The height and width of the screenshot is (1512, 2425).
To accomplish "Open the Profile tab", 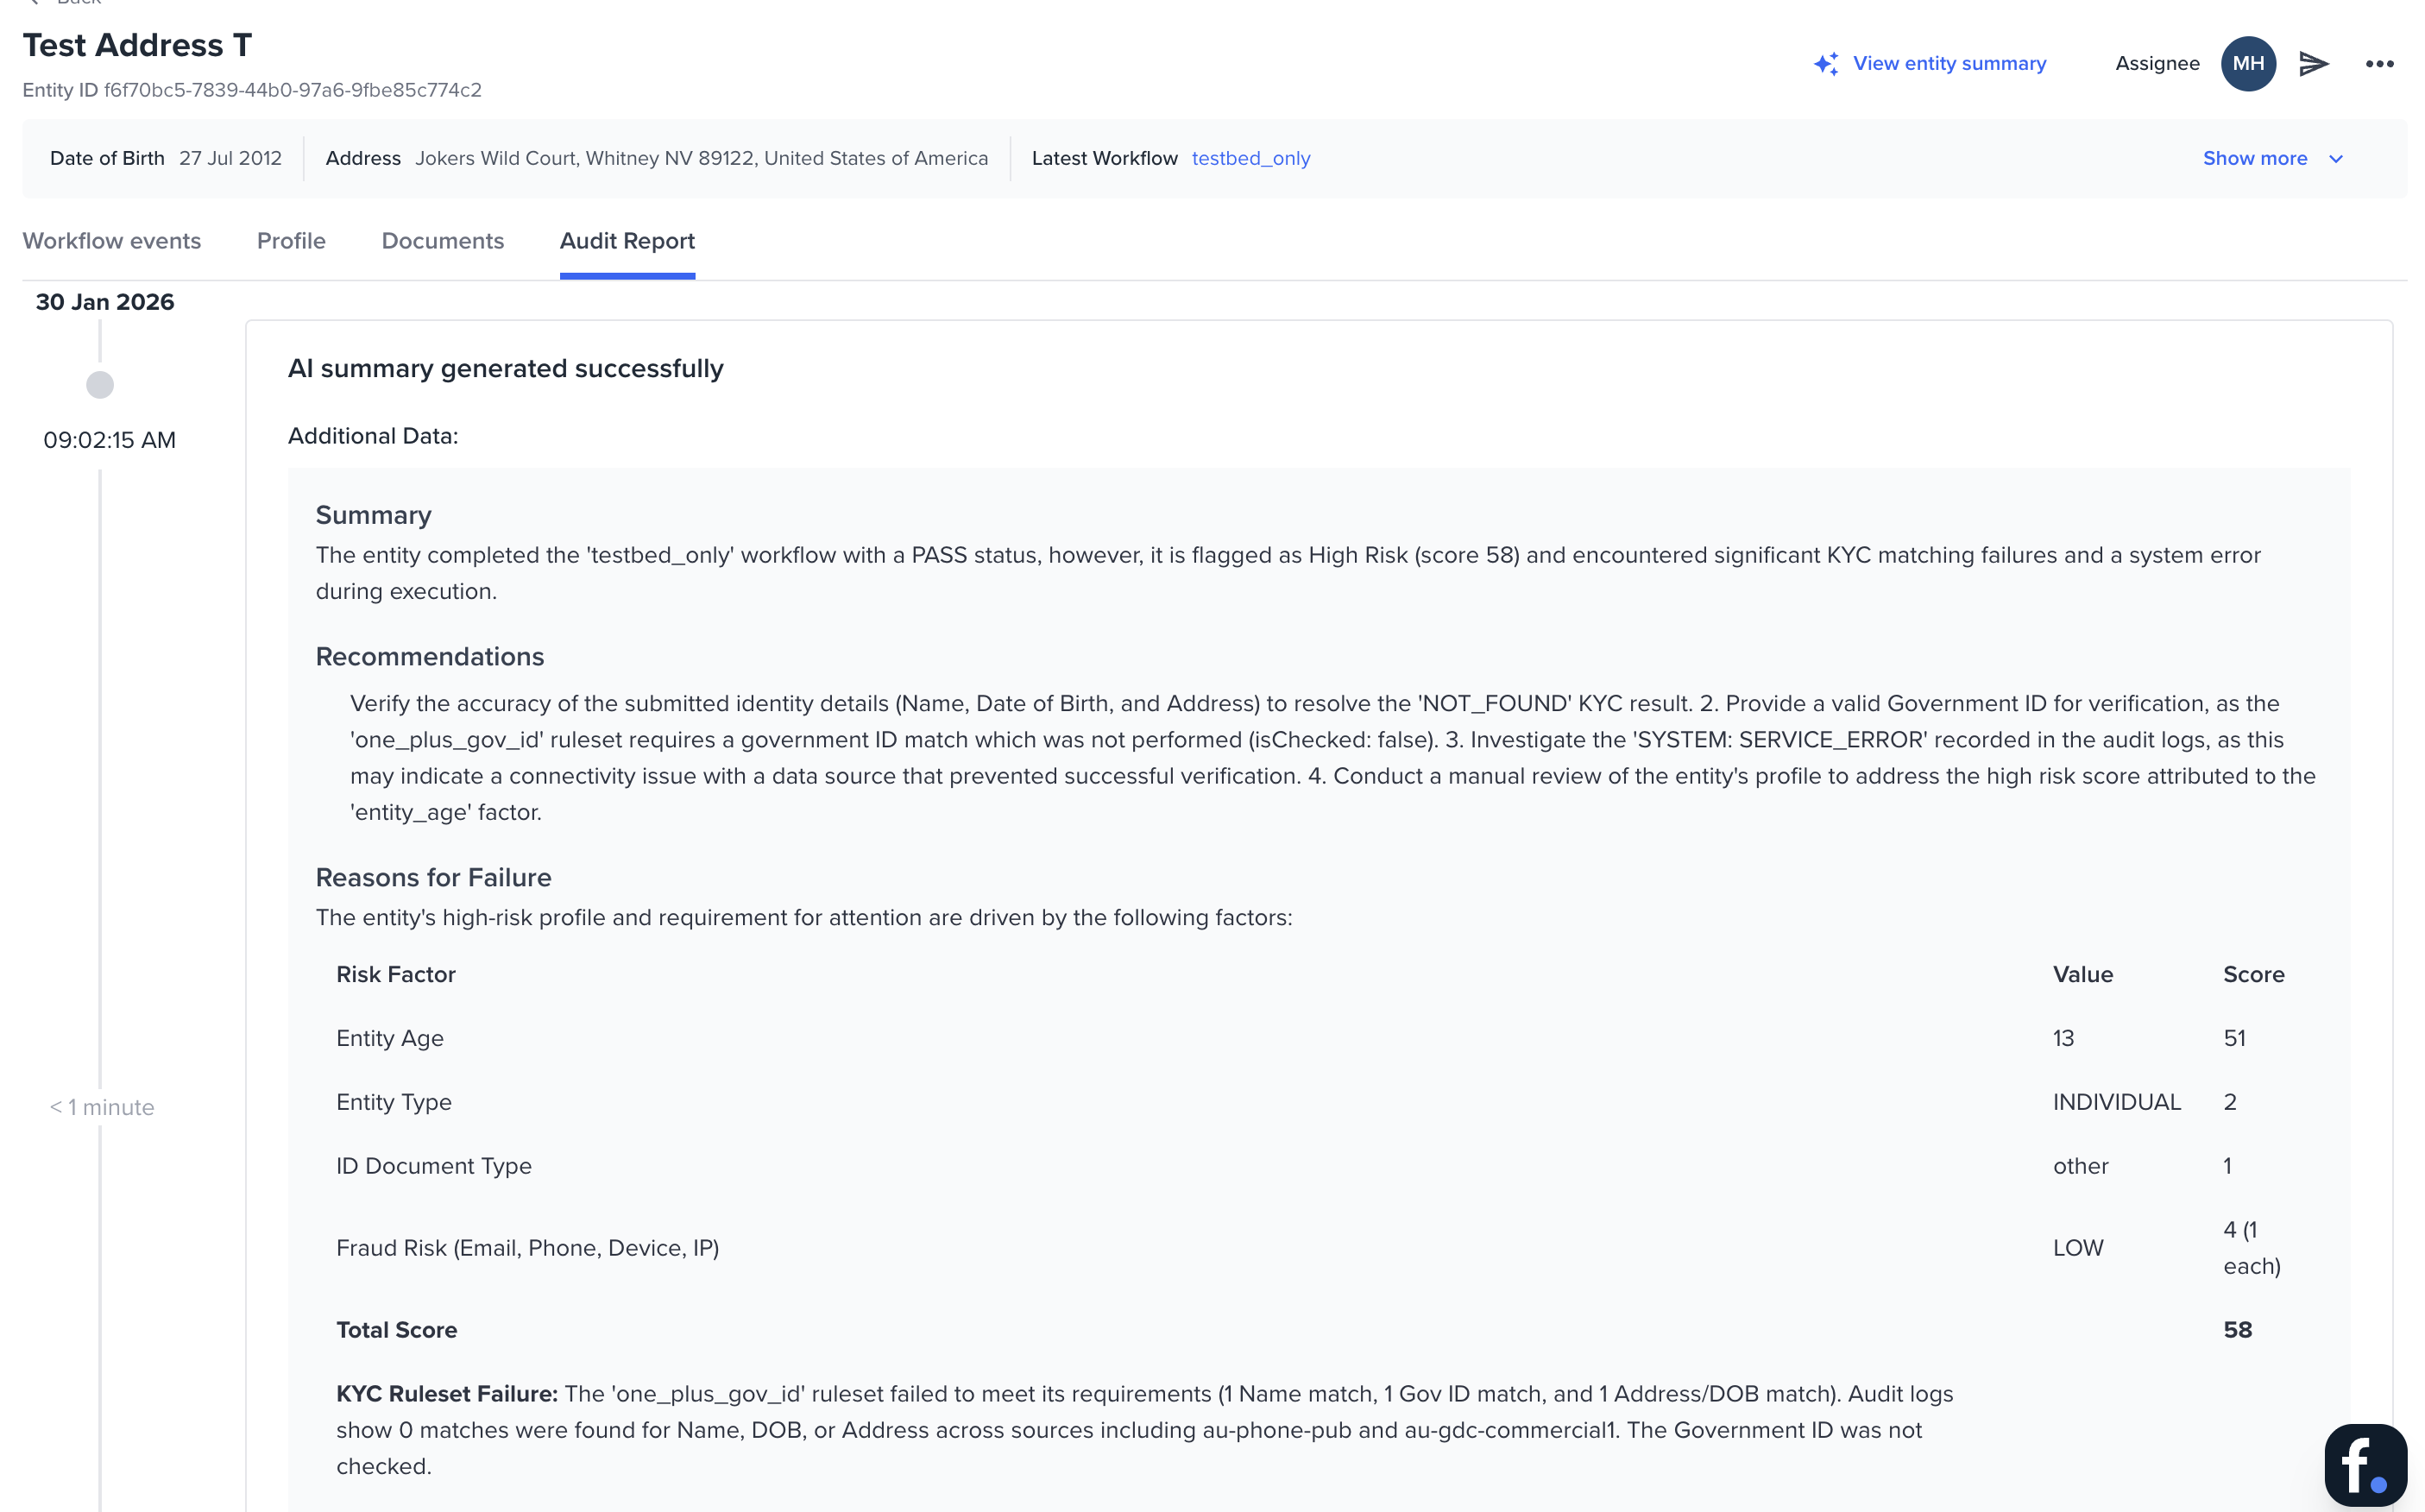I will [291, 241].
